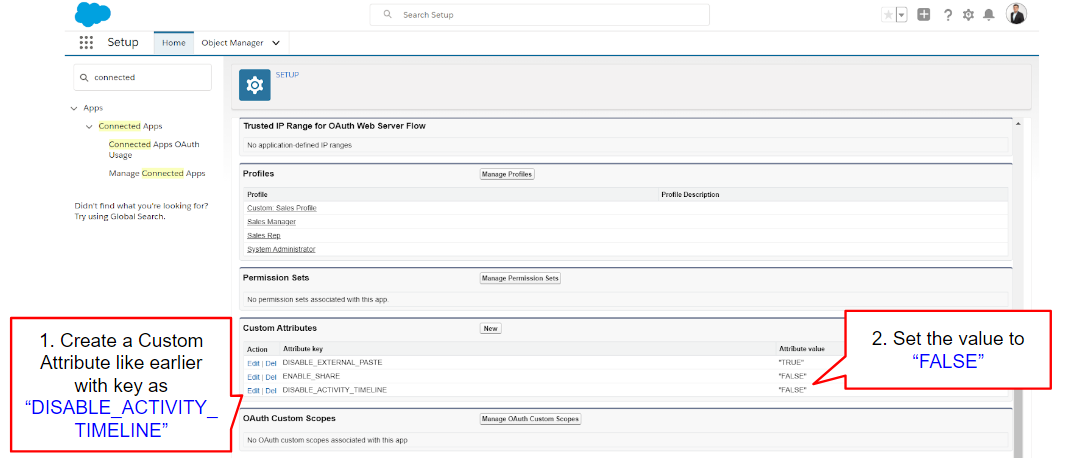Edit the DISABLE_EXTERNAL_PASTE attribute
This screenshot has height=458, width=1067.
point(253,363)
